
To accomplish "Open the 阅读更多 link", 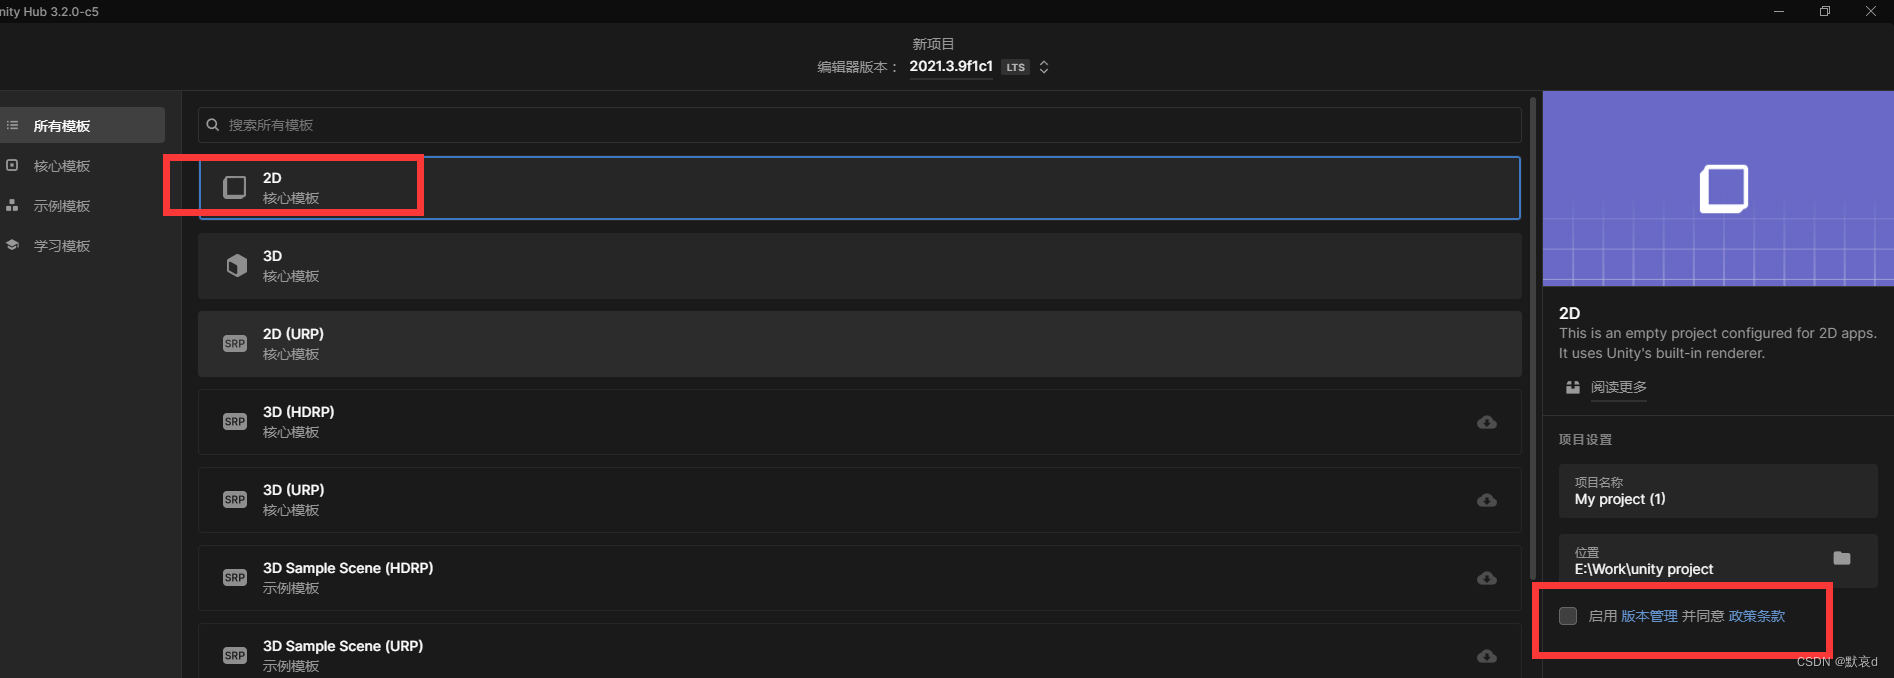I will (1619, 387).
